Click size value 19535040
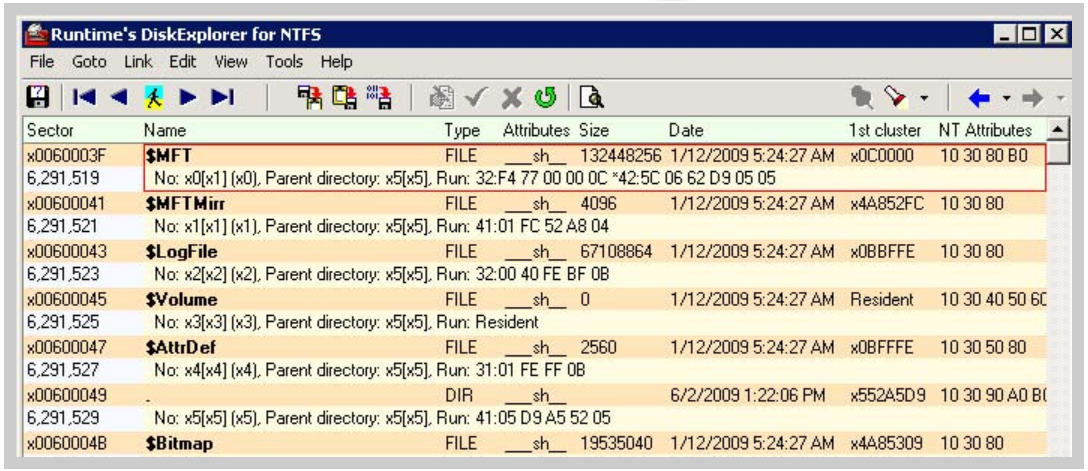 (615, 444)
